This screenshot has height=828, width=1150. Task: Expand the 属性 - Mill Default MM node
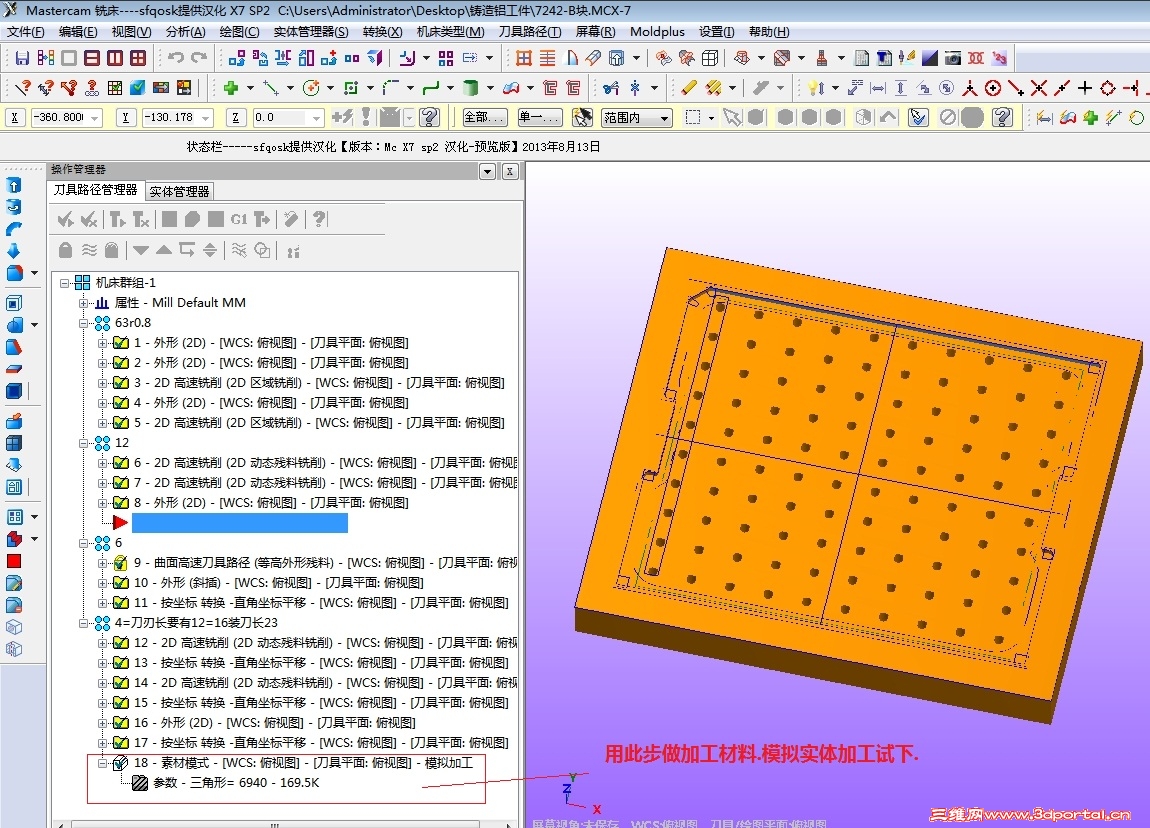pyautogui.click(x=84, y=303)
